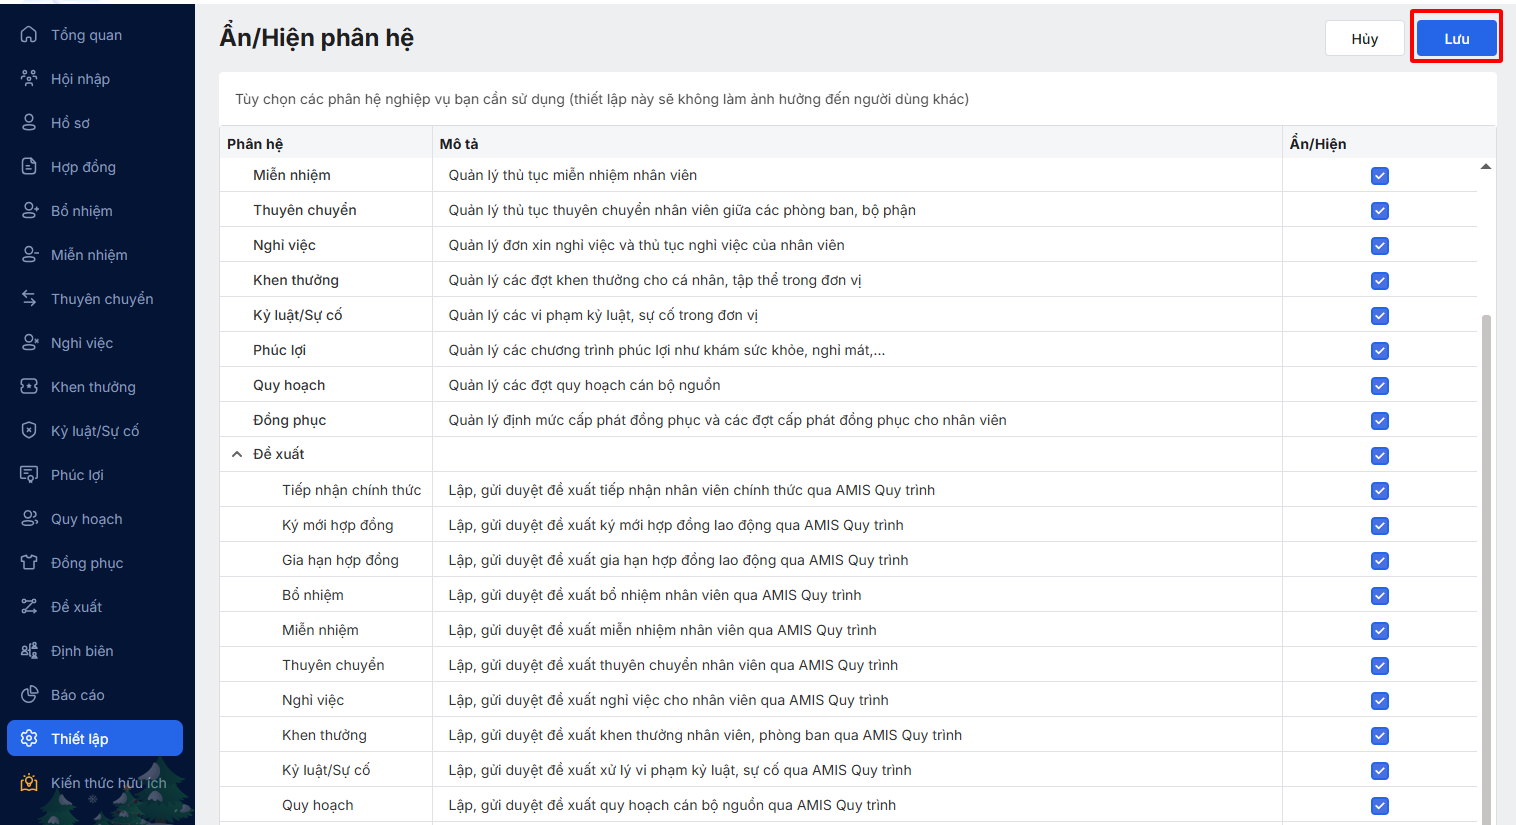Collapse the Đề xuất group row

237,455
